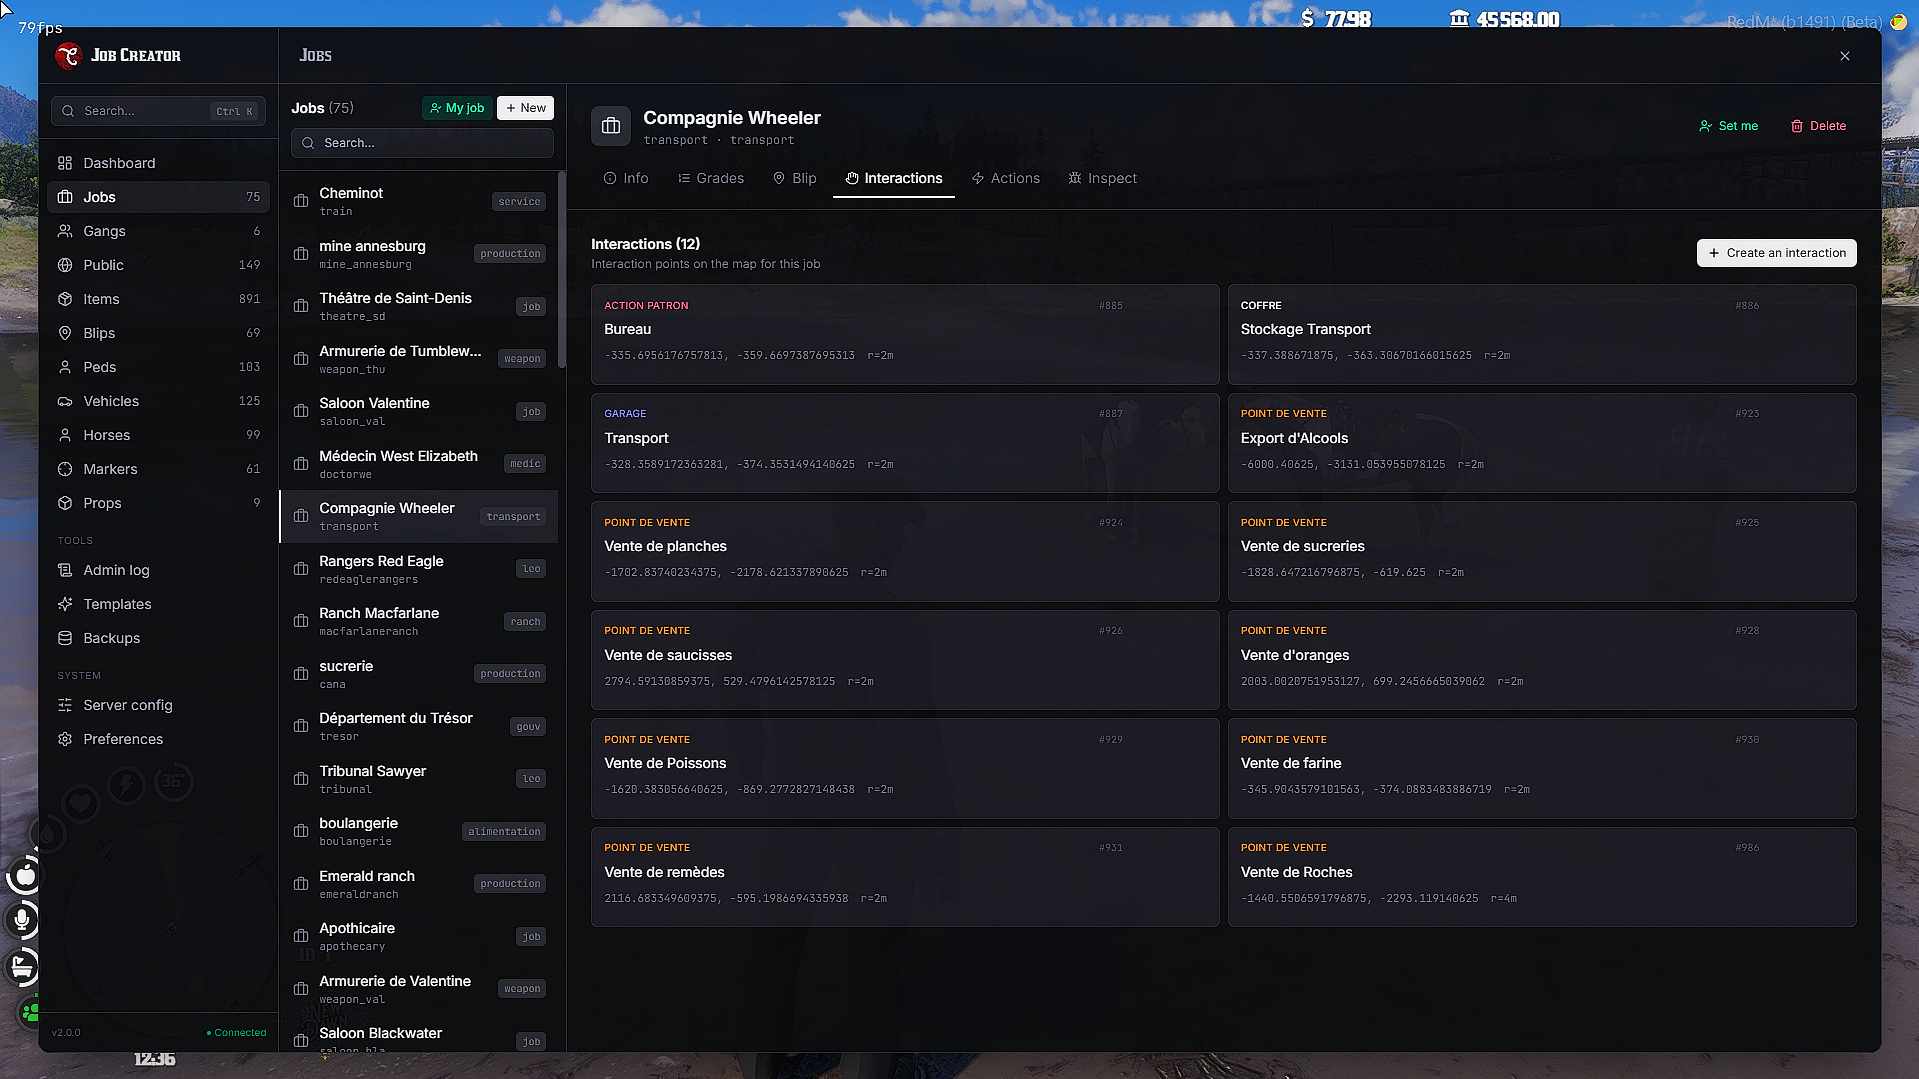The width and height of the screenshot is (1919, 1079).
Task: Click the Job Creator logo icon
Action: coord(68,56)
